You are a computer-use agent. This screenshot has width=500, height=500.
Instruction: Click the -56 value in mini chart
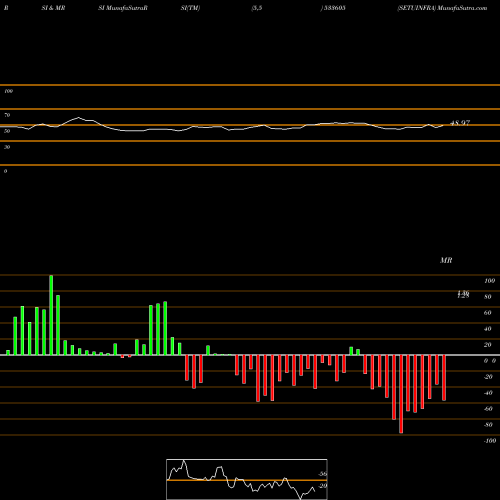[322, 474]
